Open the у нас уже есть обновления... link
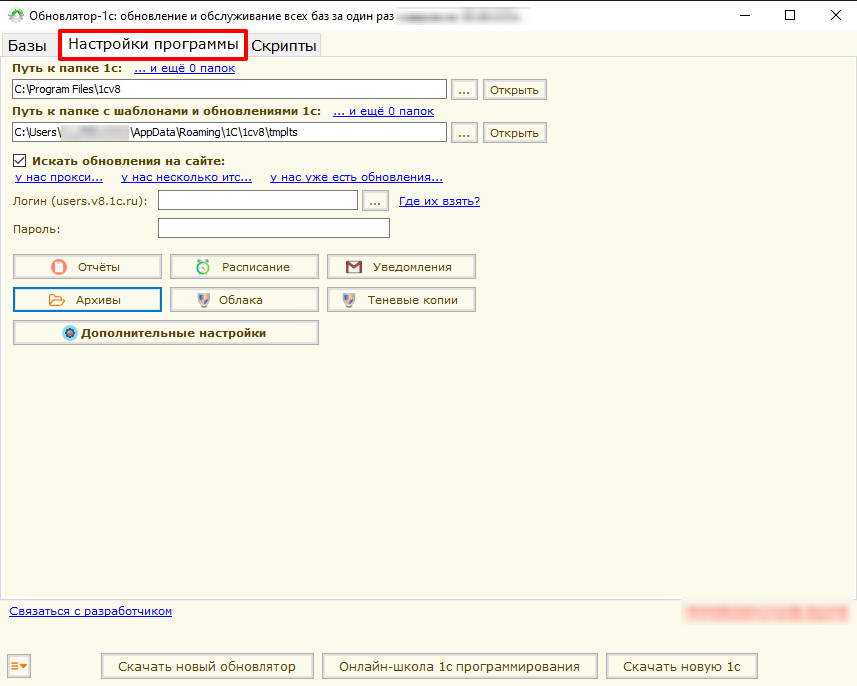 [356, 177]
